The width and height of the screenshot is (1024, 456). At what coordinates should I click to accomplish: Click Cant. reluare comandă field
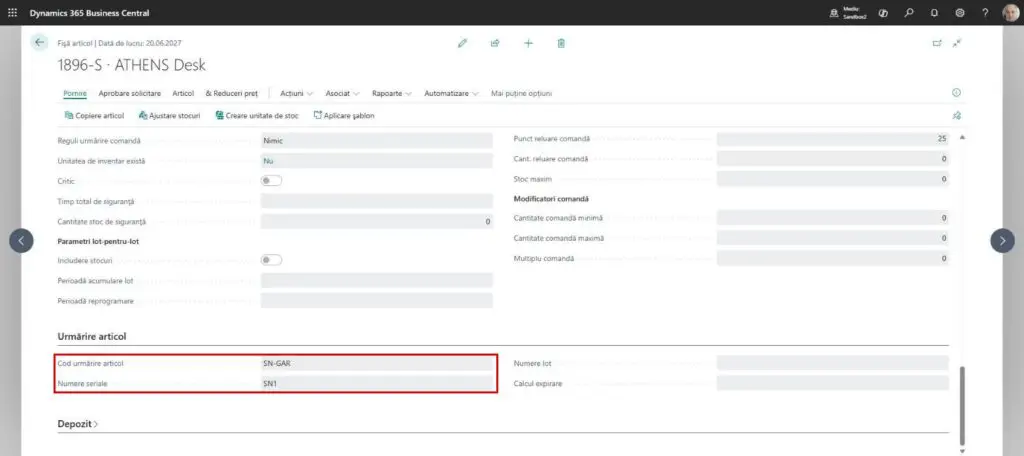coord(833,159)
